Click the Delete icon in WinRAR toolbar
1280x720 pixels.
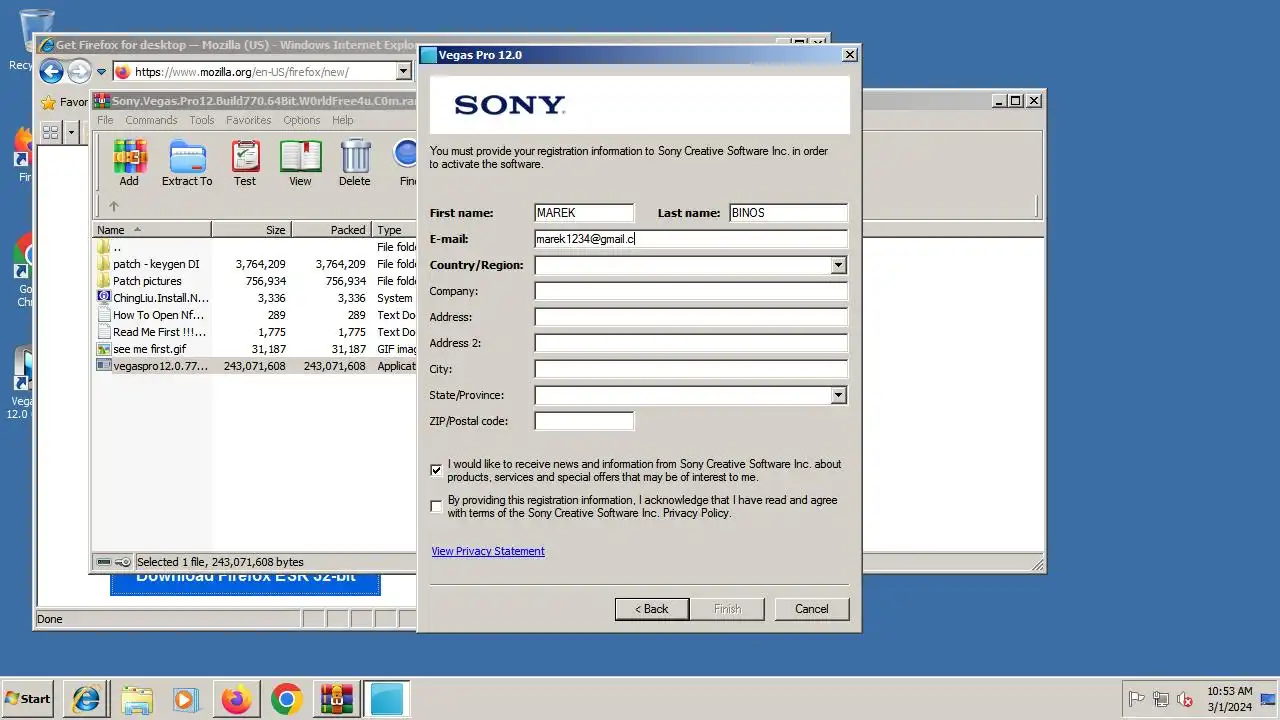tap(354, 163)
